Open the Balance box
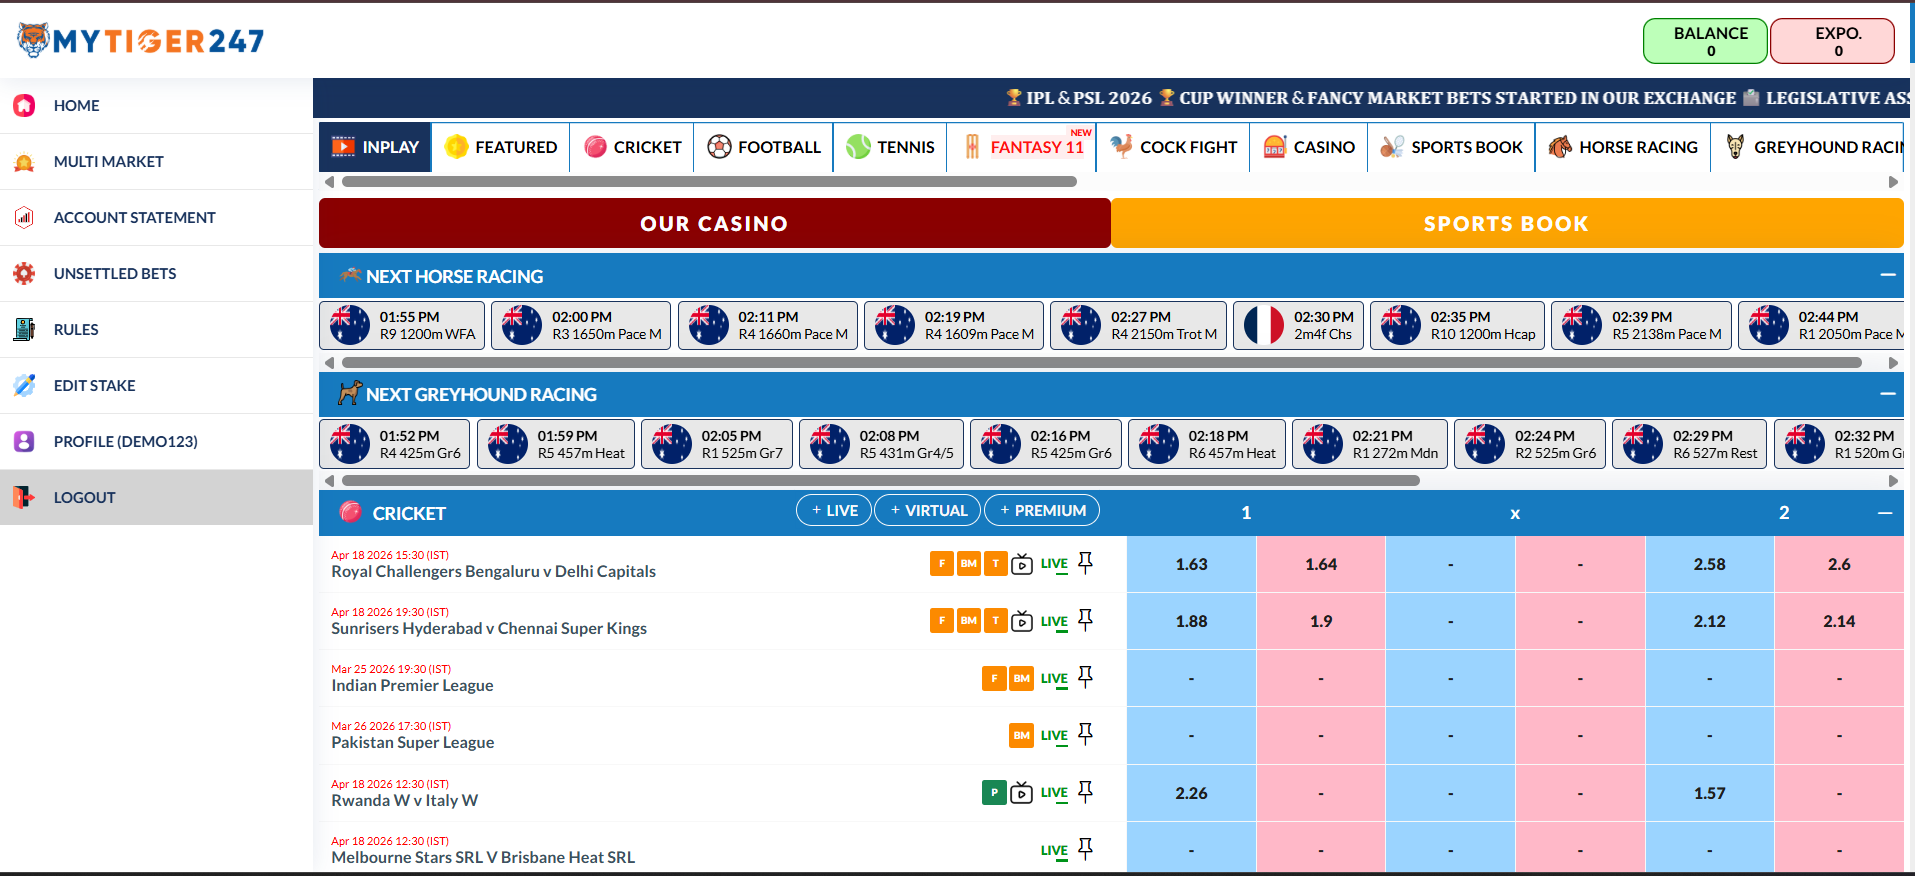Image resolution: width=1915 pixels, height=876 pixels. [x=1705, y=41]
